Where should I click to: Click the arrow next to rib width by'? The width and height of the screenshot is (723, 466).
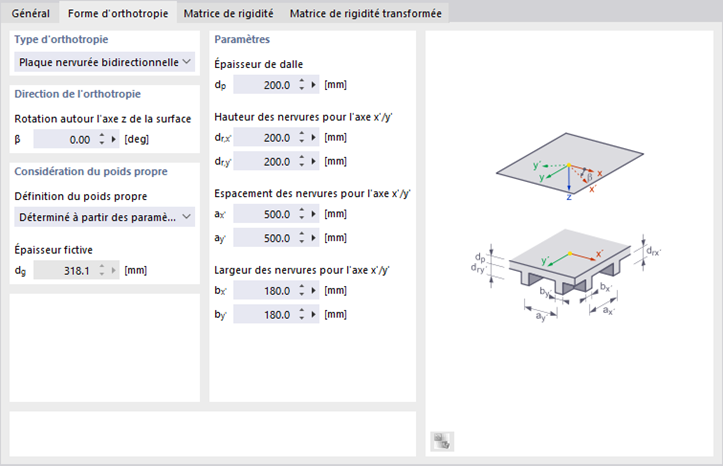click(314, 314)
